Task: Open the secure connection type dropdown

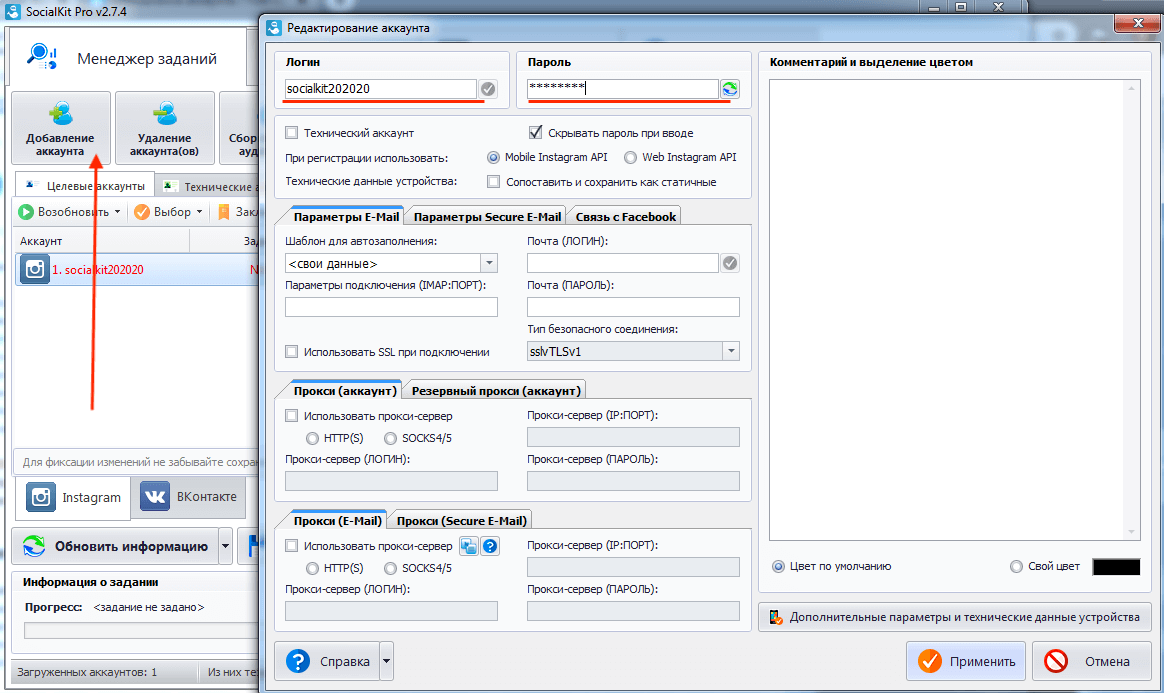Action: tap(731, 351)
